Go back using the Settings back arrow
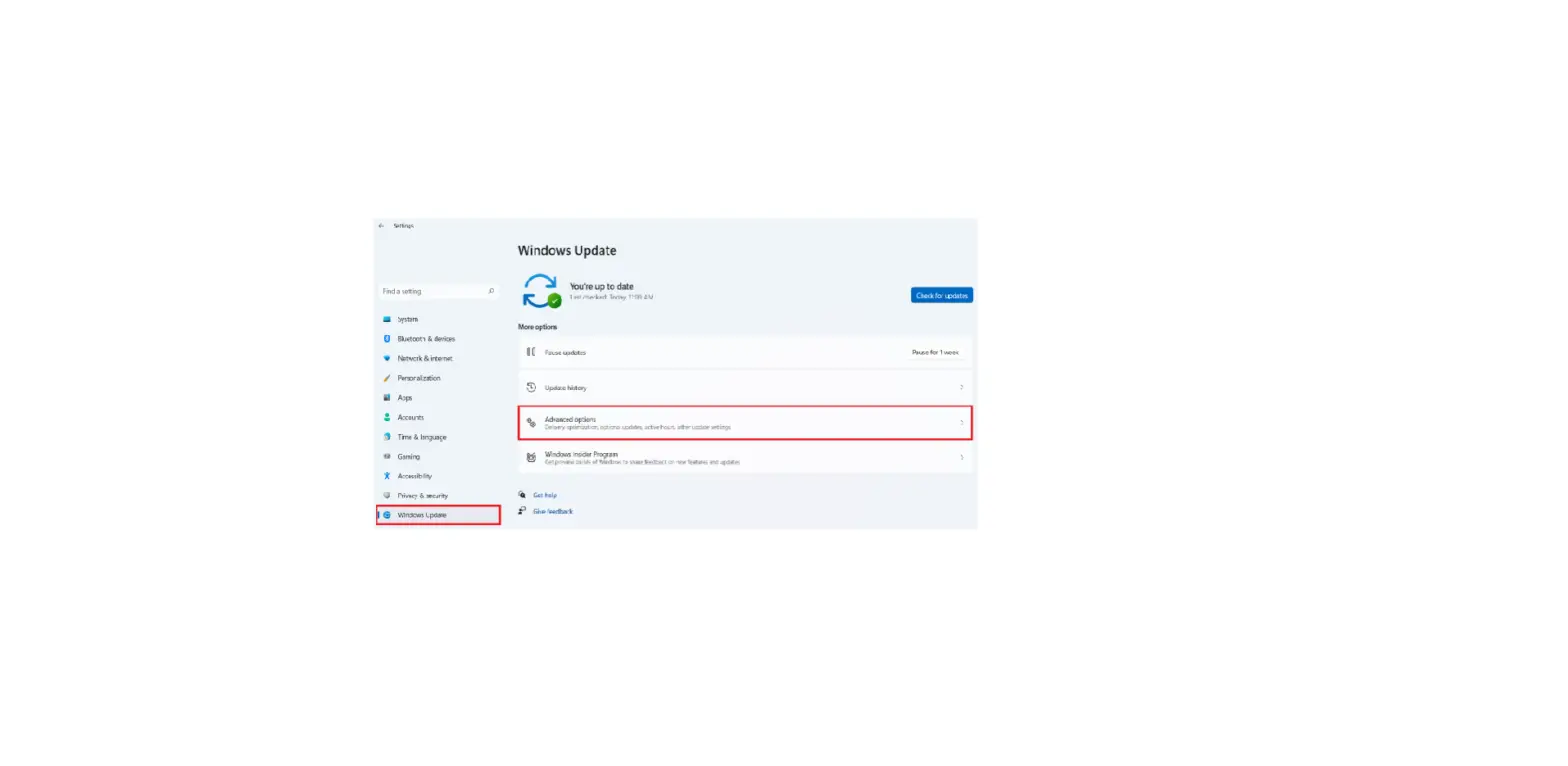The image size is (1568, 766). (381, 226)
